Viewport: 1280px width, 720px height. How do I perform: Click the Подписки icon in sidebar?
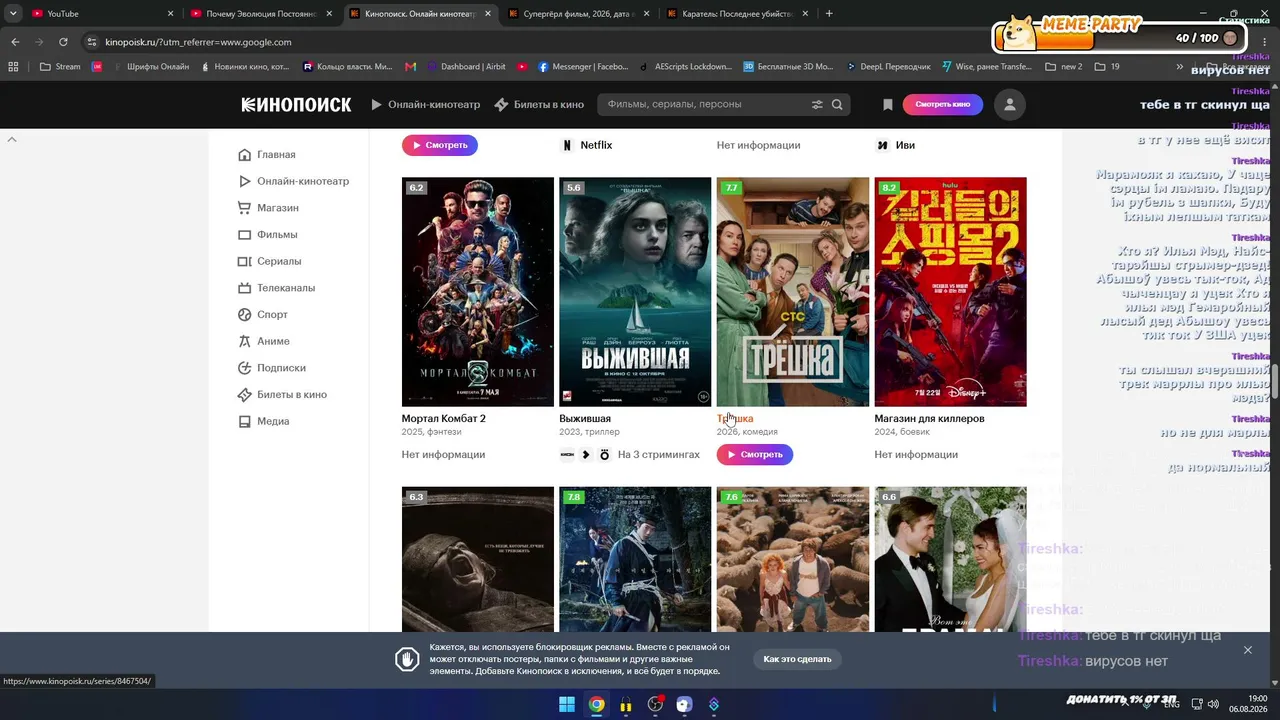pyautogui.click(x=244, y=368)
